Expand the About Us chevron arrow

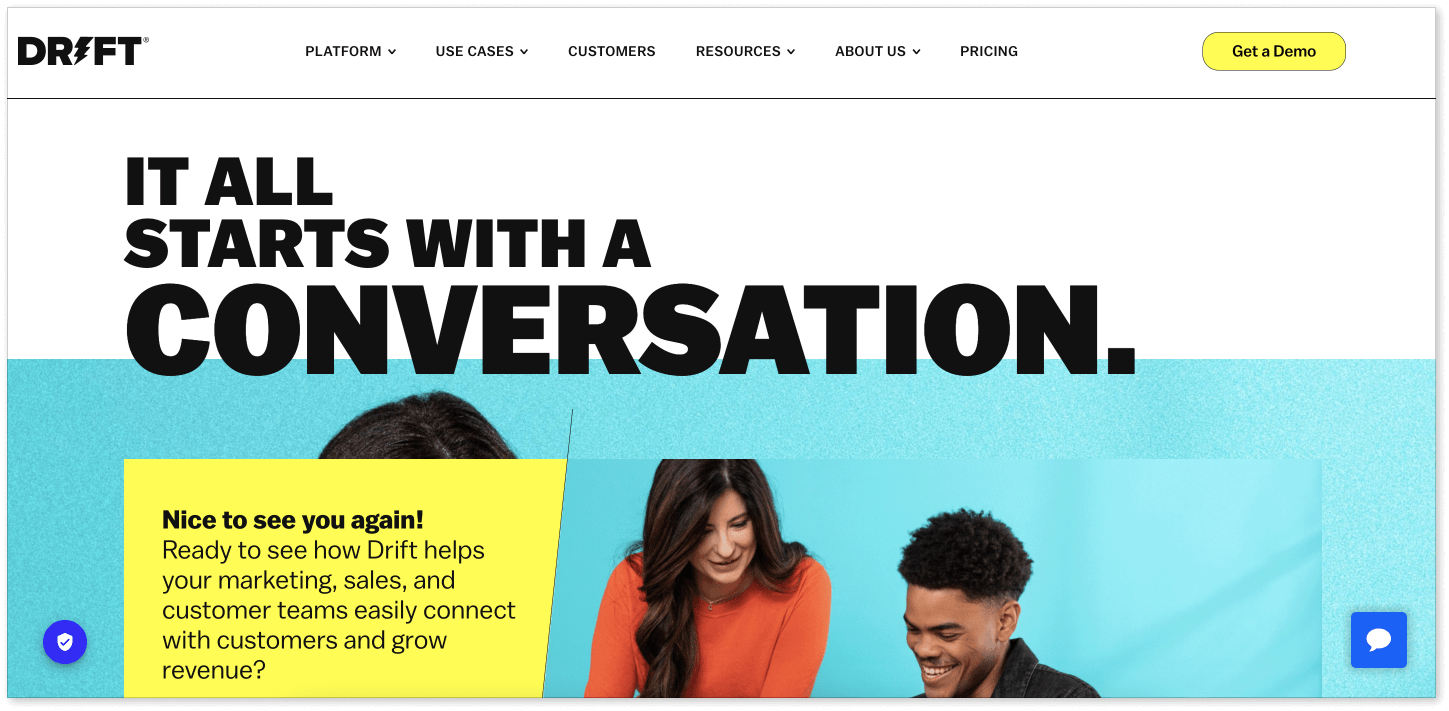pos(916,52)
